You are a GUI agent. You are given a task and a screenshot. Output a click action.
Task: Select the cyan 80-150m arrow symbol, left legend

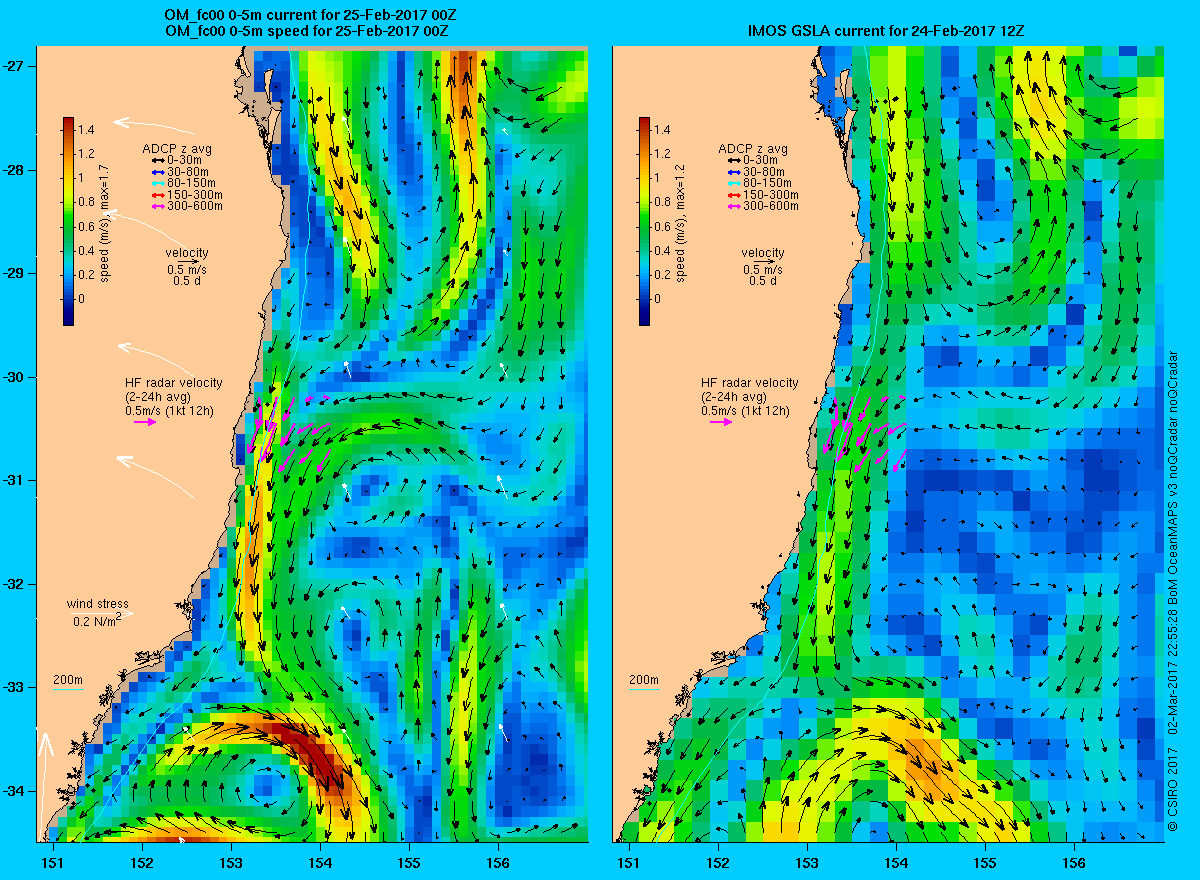(x=156, y=183)
